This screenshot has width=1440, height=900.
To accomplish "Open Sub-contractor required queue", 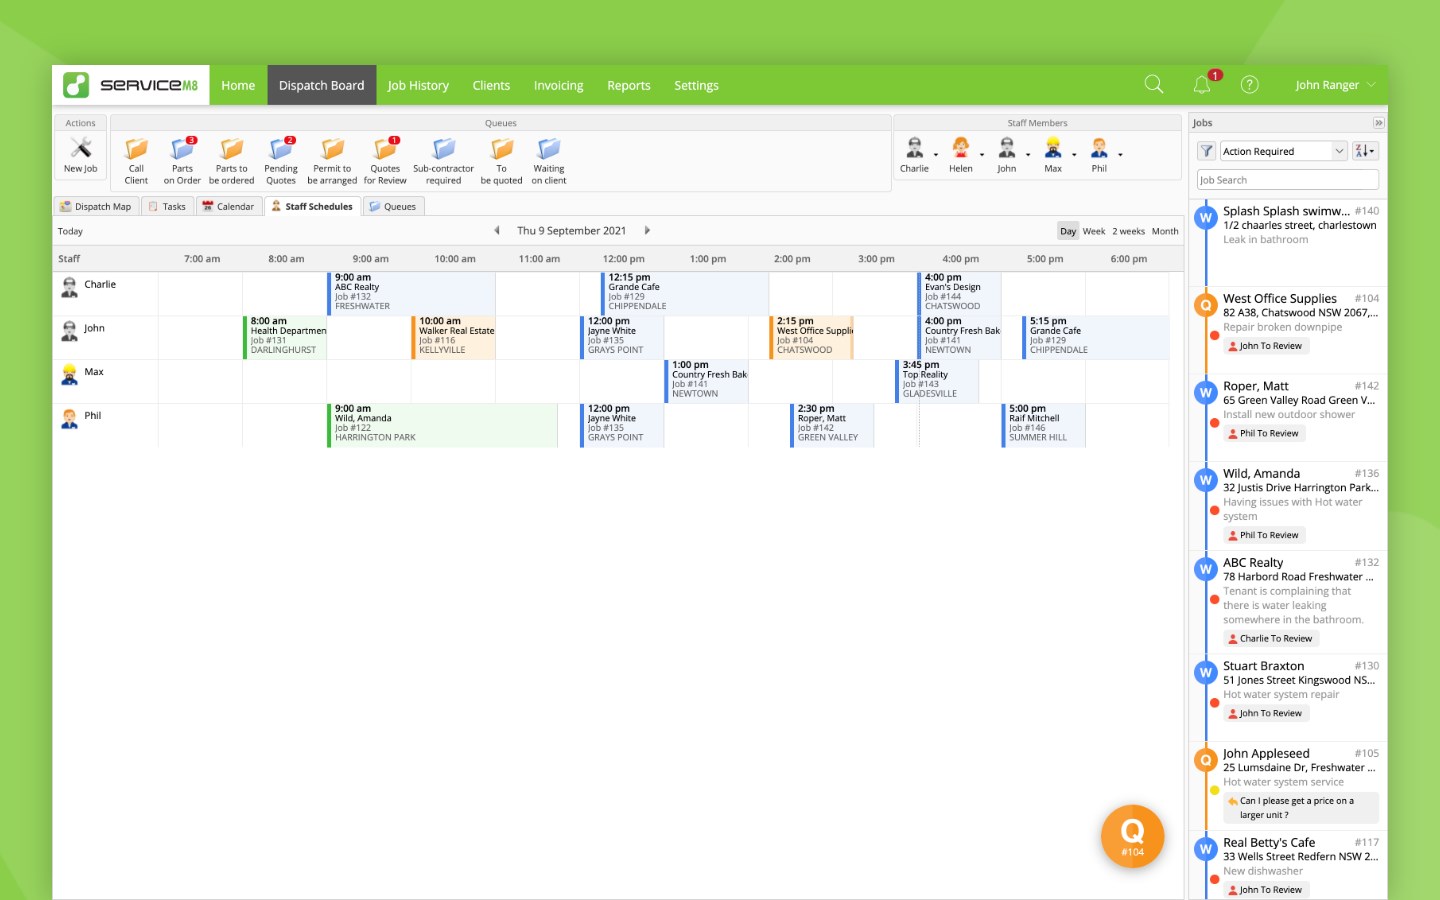I will [x=443, y=160].
